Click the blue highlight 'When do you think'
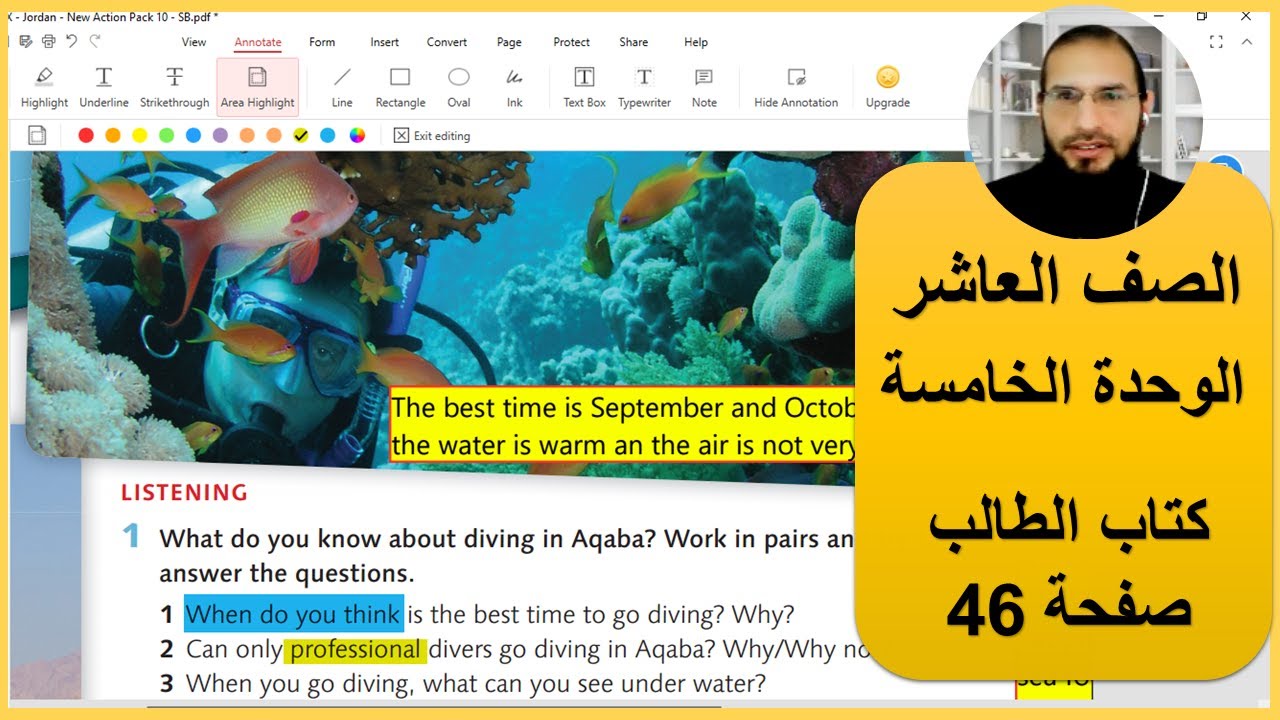 [x=293, y=613]
